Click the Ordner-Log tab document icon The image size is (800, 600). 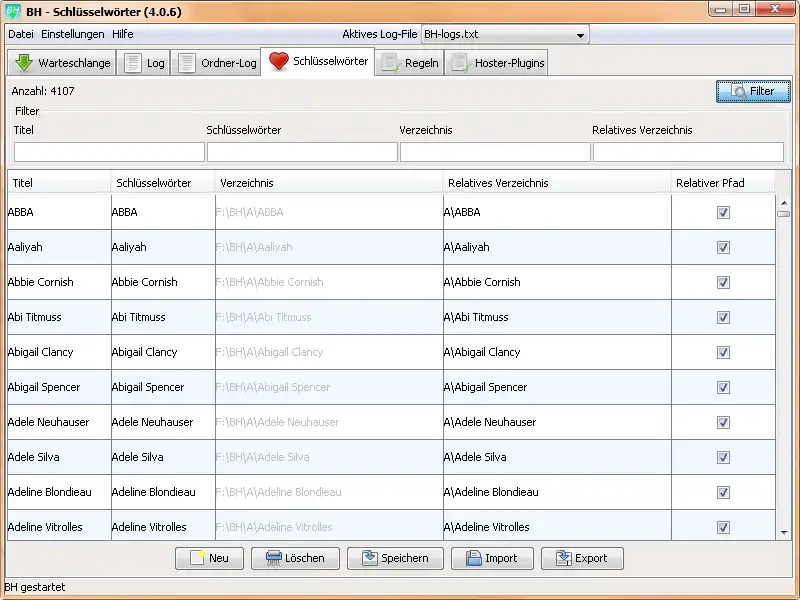pyautogui.click(x=187, y=63)
